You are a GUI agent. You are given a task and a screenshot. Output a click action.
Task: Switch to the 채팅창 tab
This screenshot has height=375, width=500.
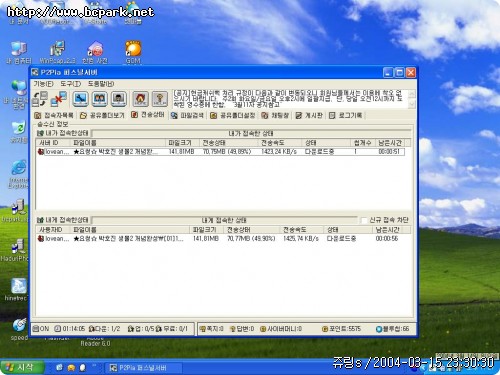tap(275, 115)
